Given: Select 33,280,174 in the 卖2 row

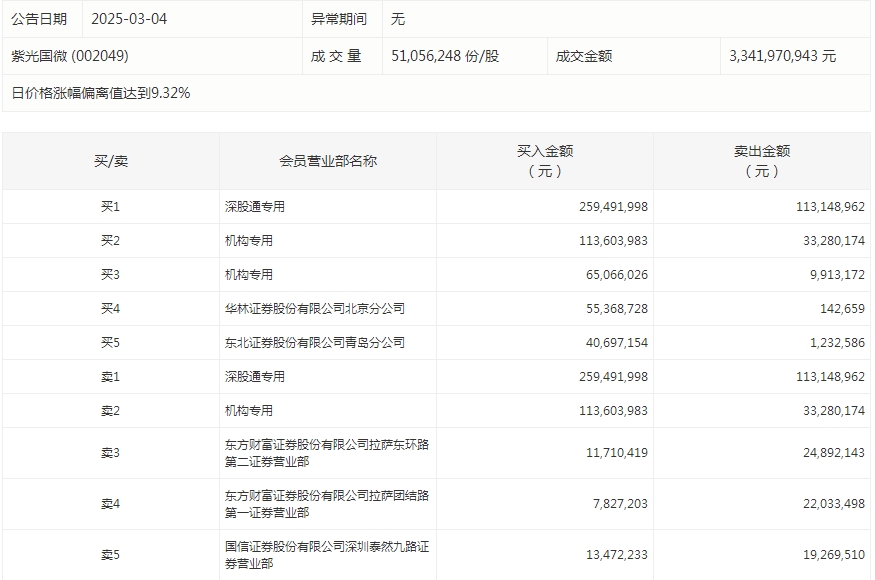Looking at the screenshot, I should tap(834, 411).
